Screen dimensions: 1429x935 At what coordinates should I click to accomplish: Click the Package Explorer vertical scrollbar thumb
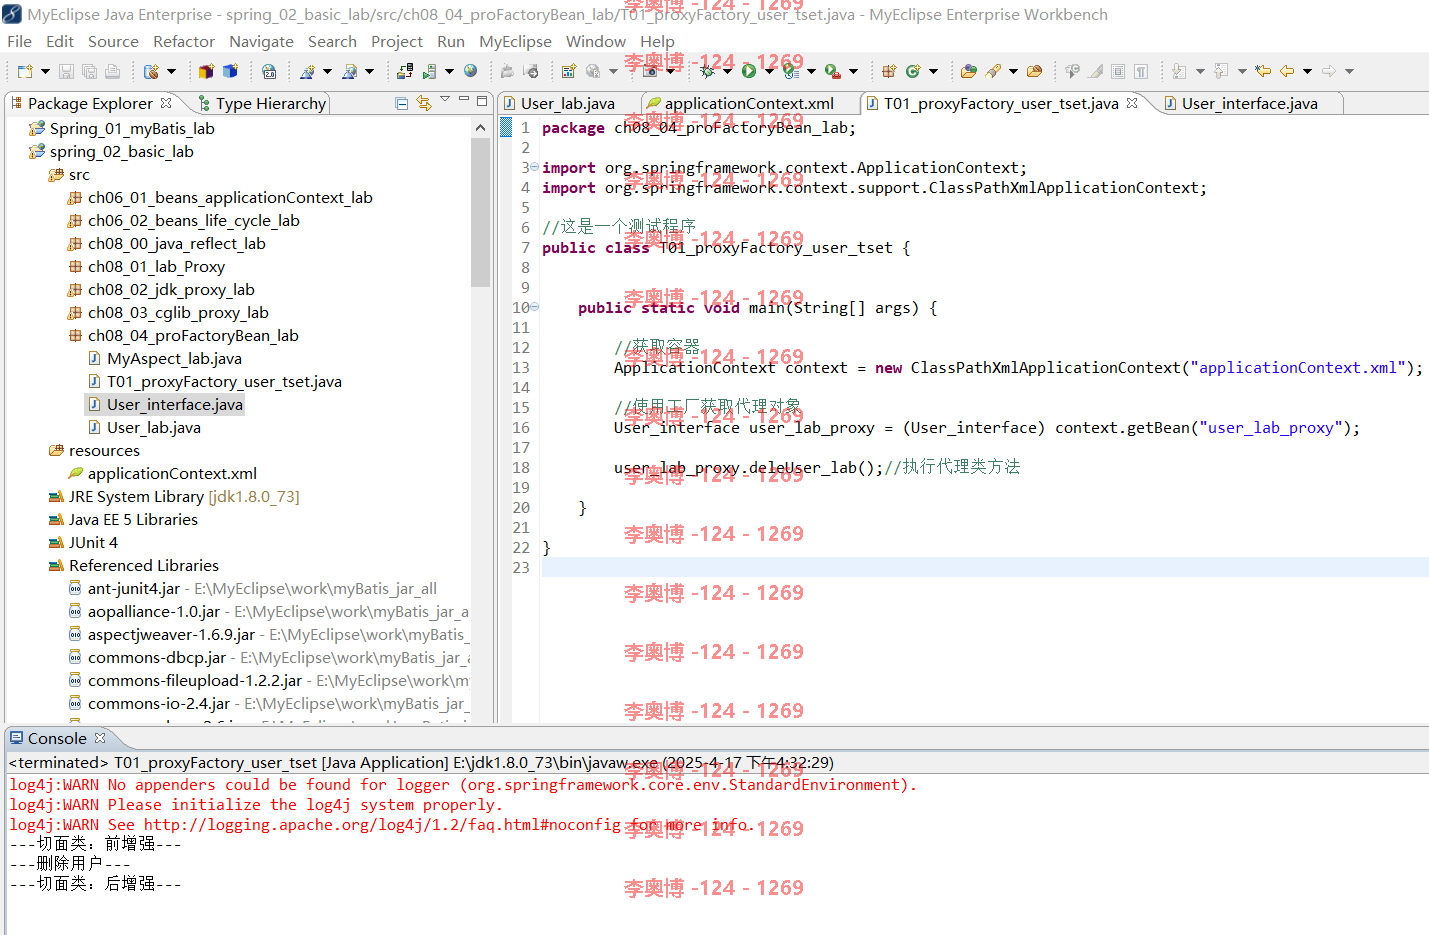pos(480,211)
